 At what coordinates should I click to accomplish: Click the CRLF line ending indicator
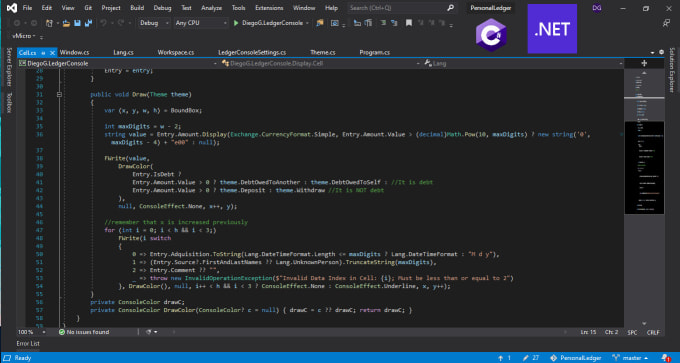tap(653, 332)
